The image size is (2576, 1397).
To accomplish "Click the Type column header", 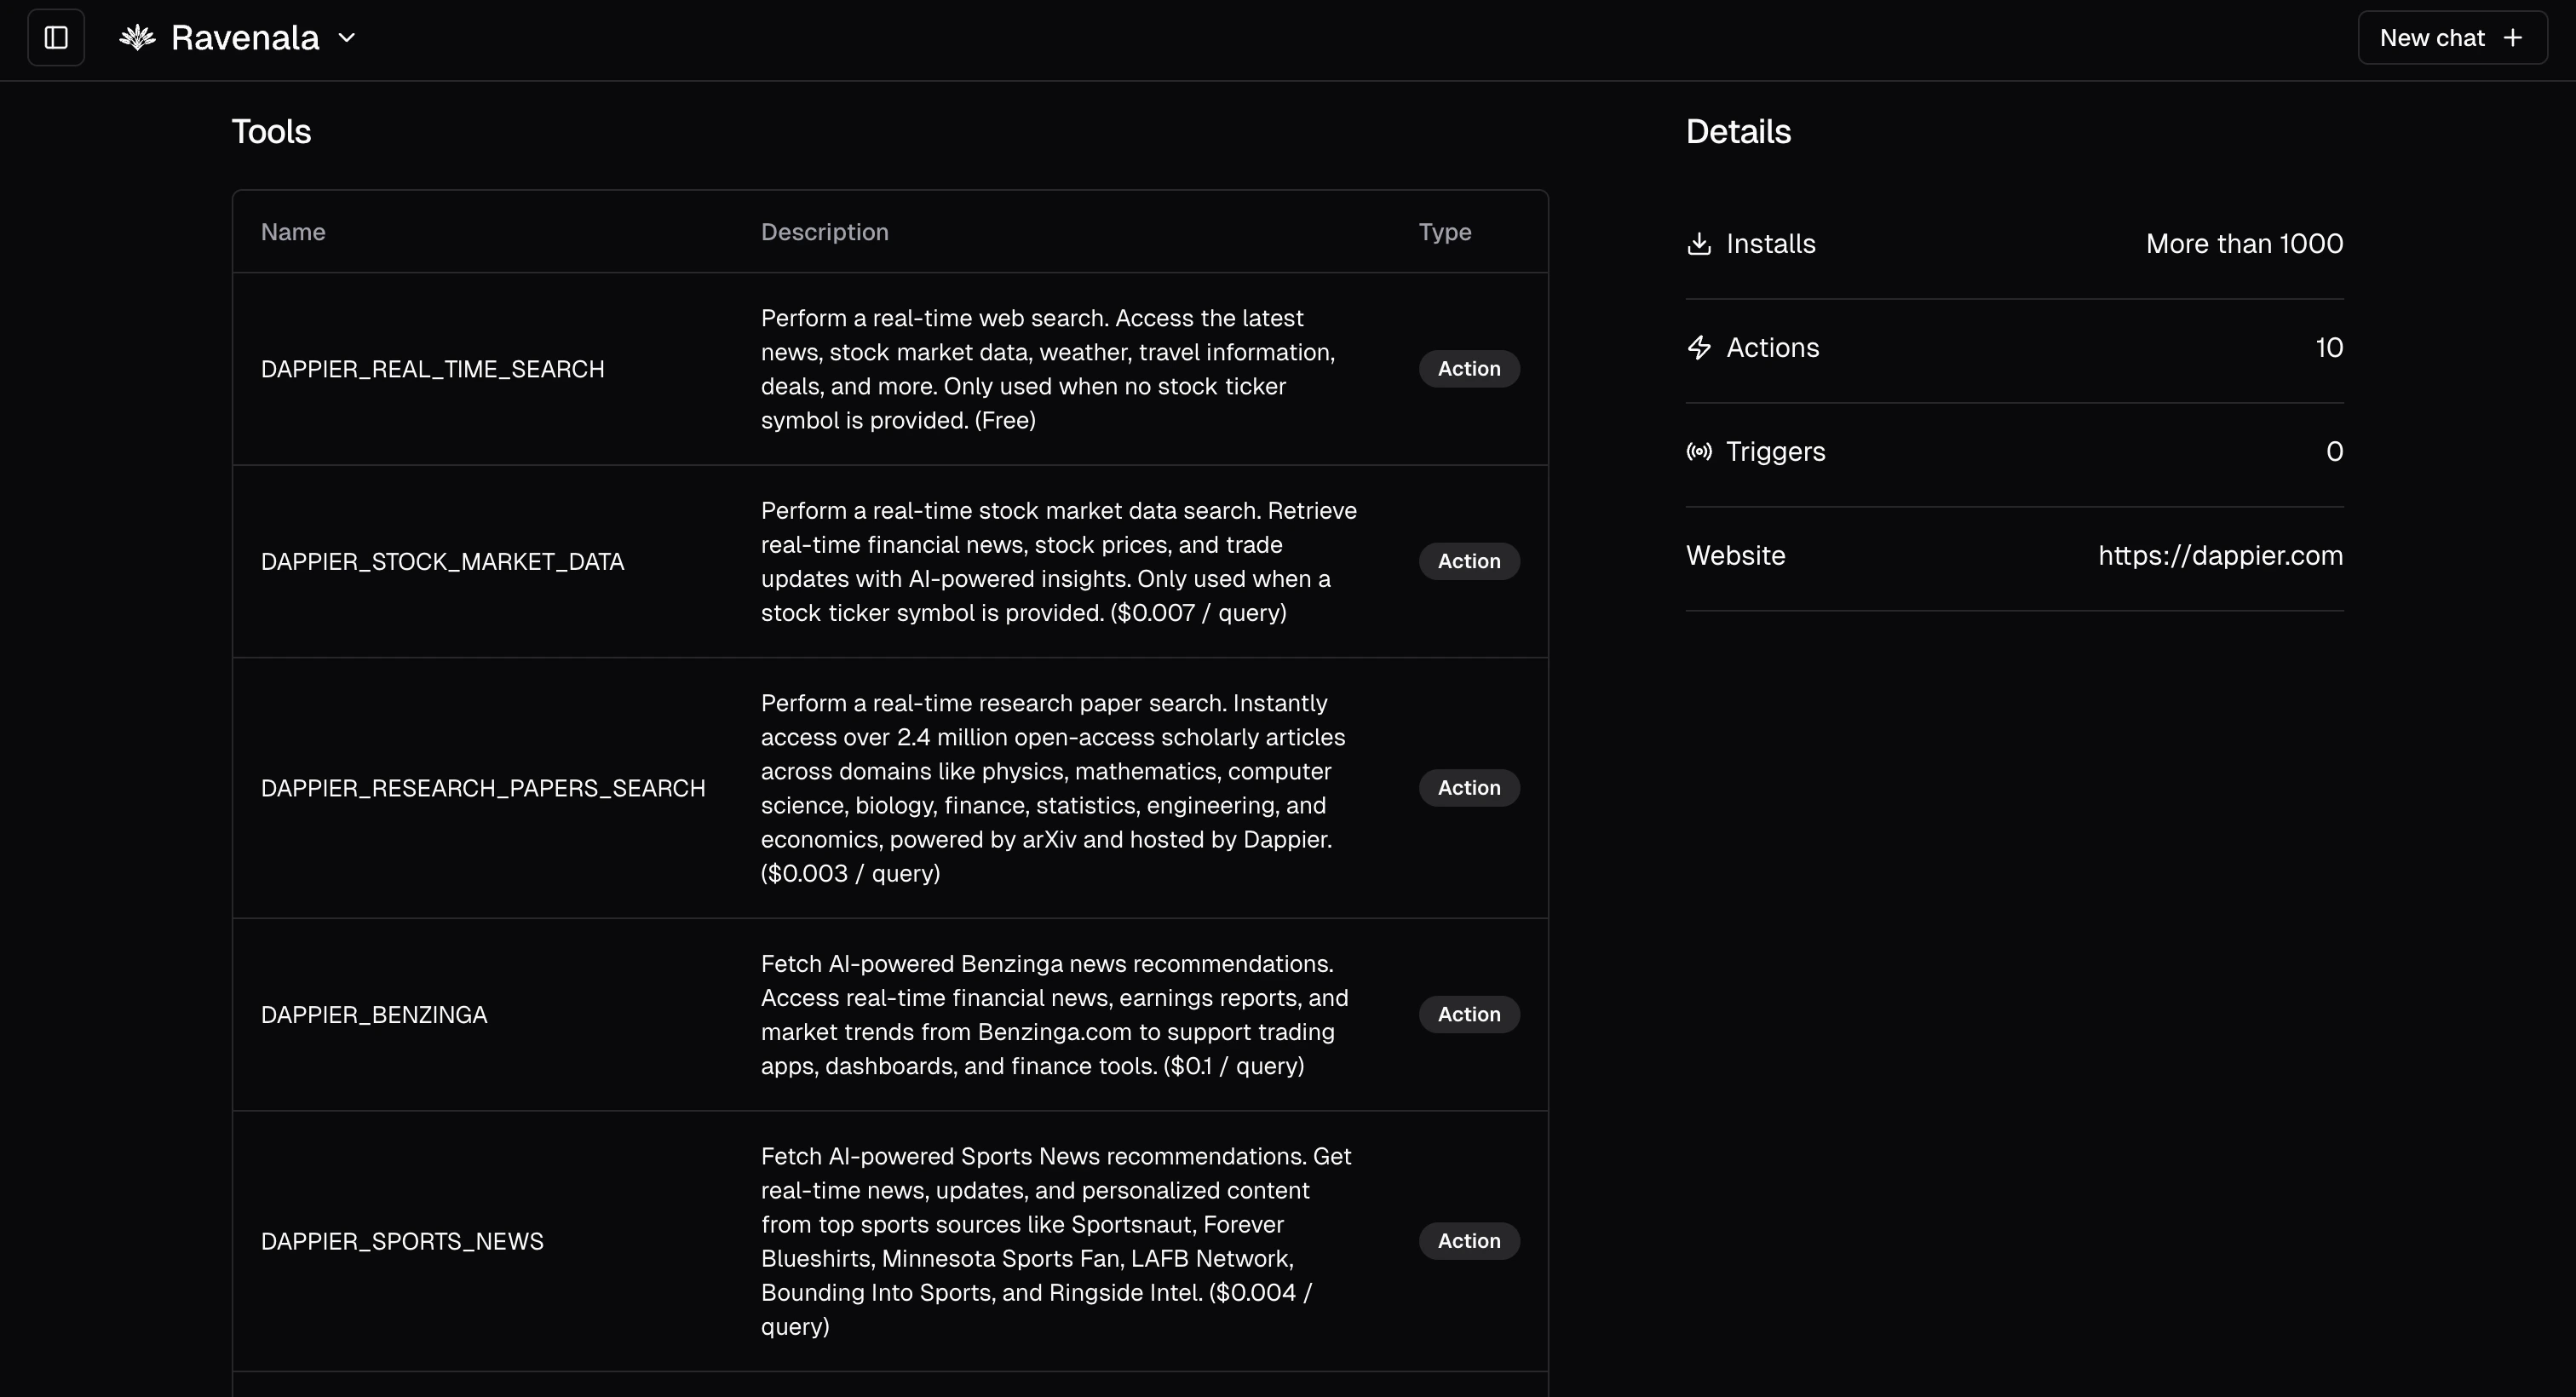I will point(1444,232).
